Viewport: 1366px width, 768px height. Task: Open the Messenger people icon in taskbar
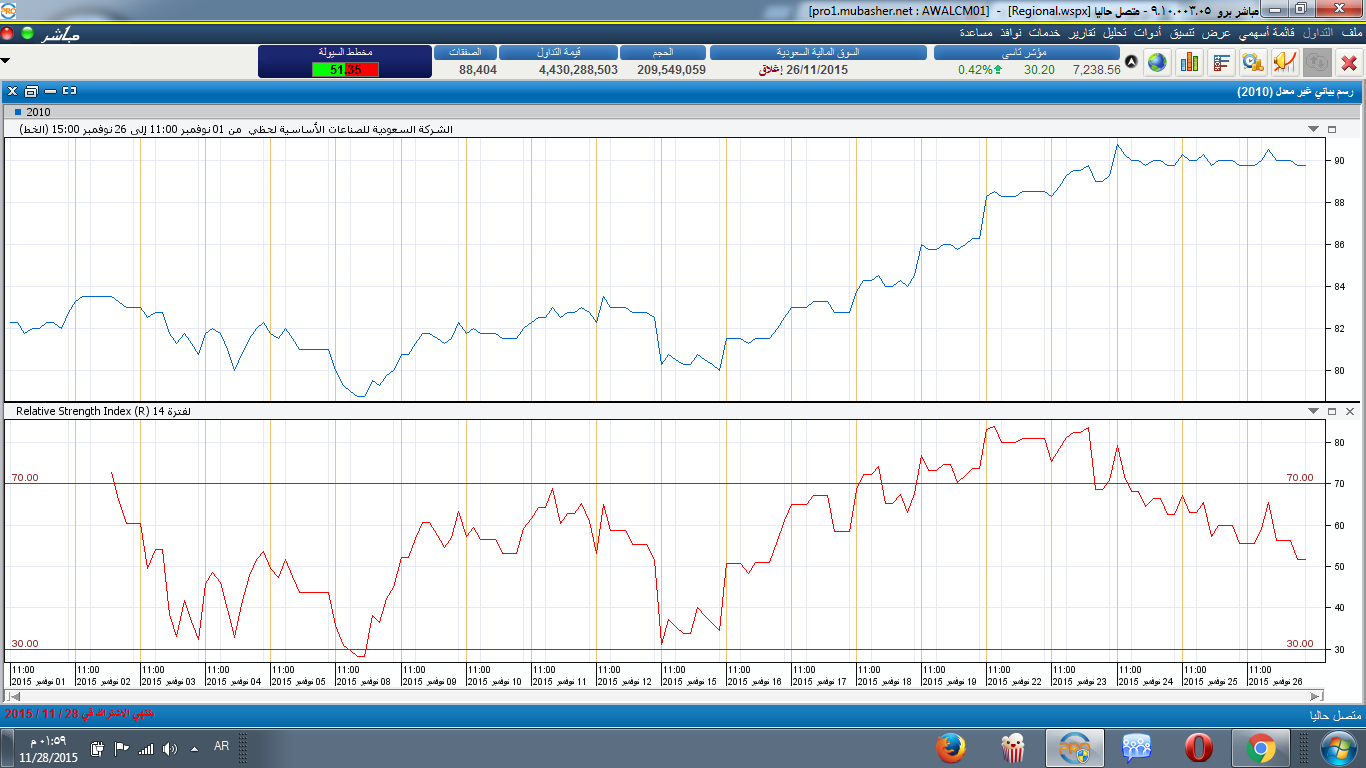coord(1136,747)
